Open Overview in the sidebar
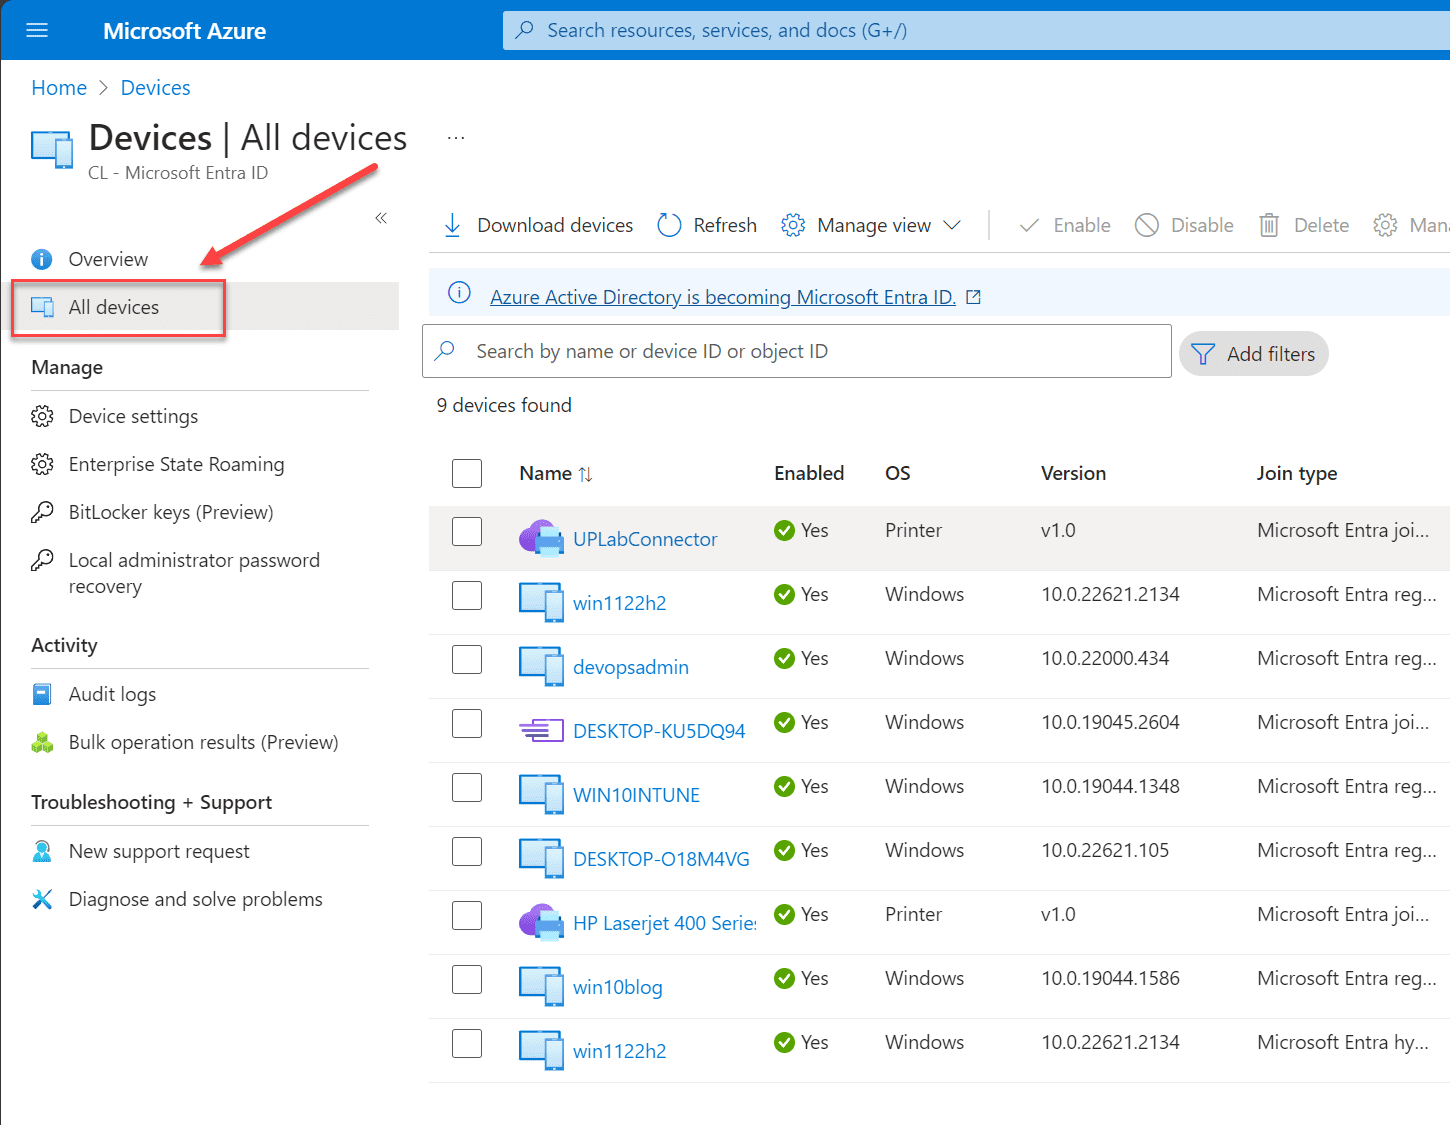This screenshot has width=1450, height=1125. coord(108,259)
